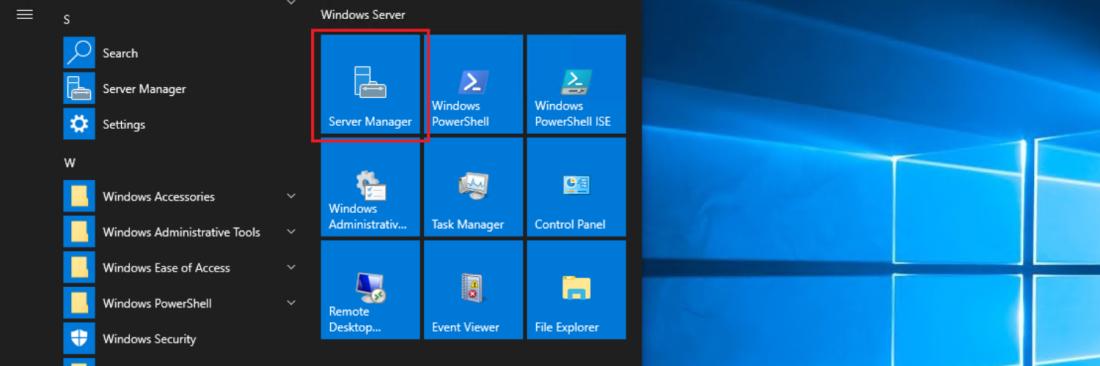Click the Windows Accessories folder icon

pos(79,196)
